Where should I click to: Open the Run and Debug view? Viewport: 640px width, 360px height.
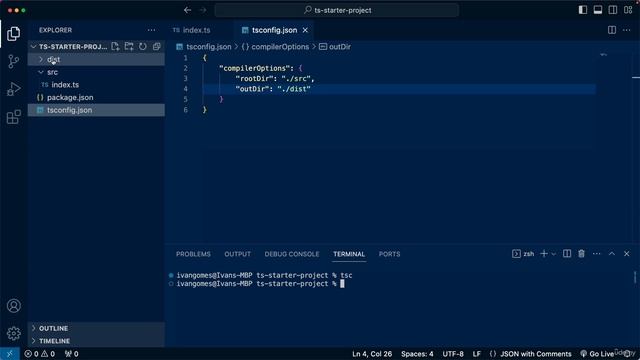click(13, 89)
